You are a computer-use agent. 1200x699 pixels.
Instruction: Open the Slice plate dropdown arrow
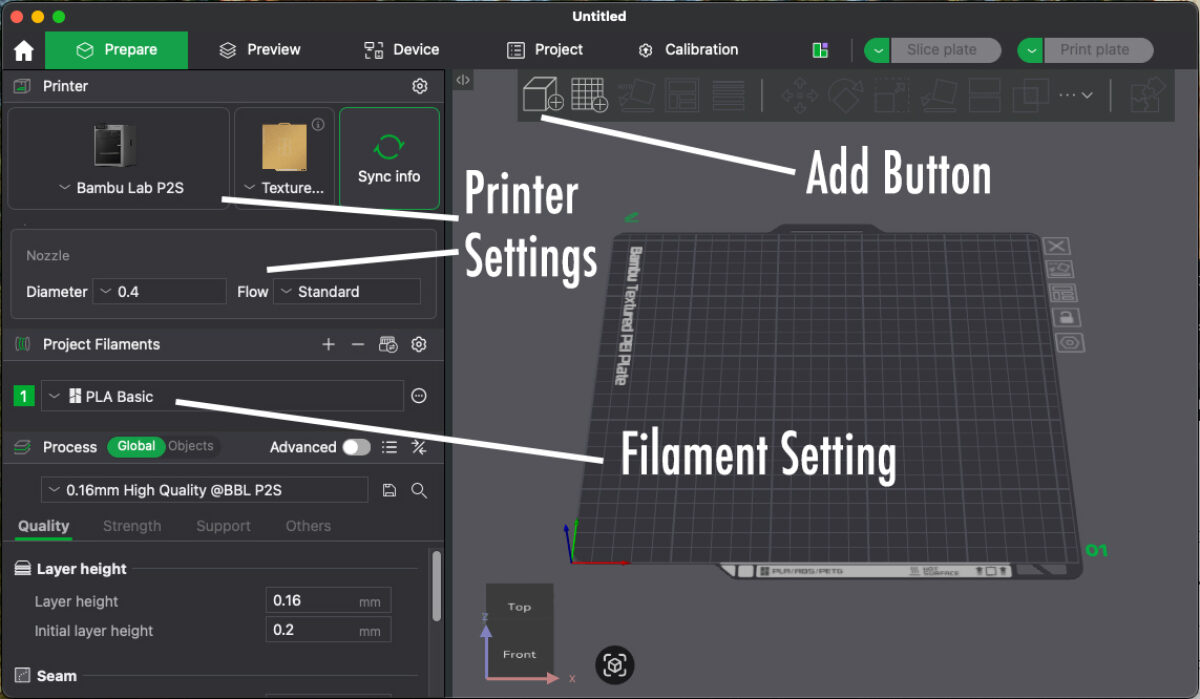tap(877, 50)
